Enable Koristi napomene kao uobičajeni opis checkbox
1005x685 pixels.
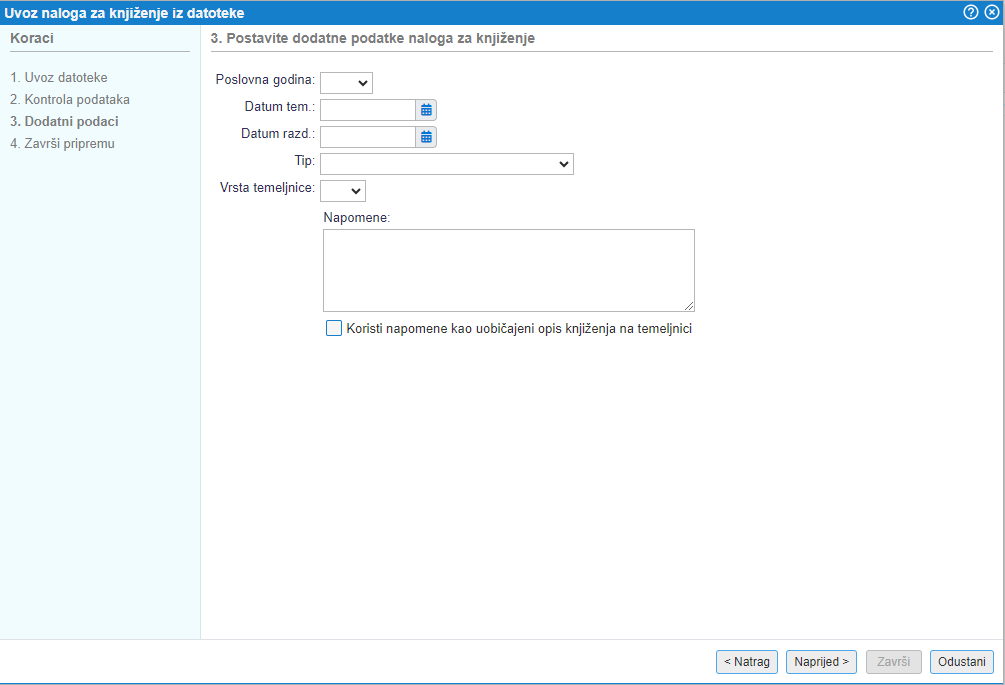334,328
